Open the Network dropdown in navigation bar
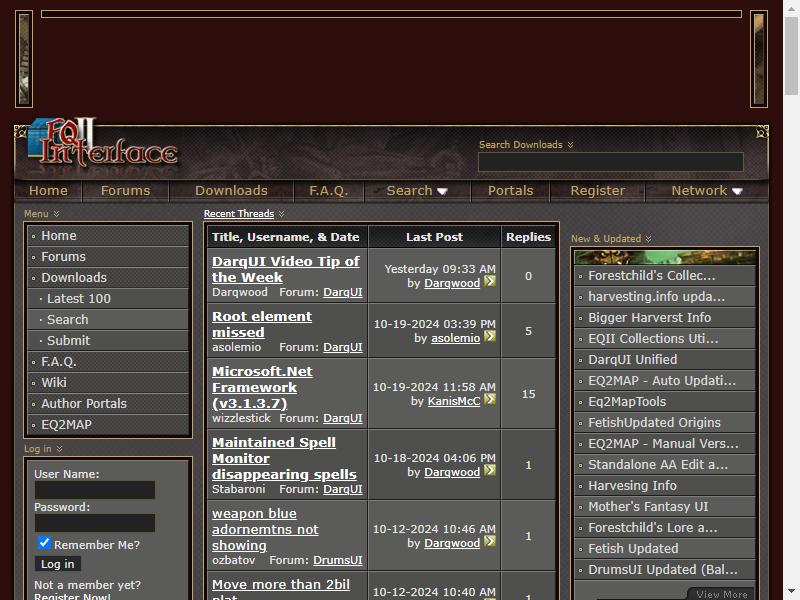Screen dimensions: 800x600 click(x=707, y=191)
